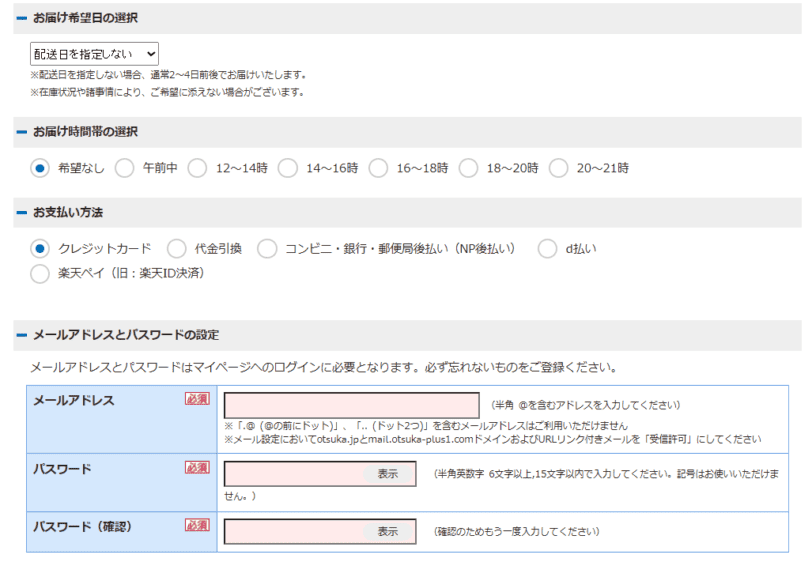Click the 必須 badge beside パスワード（確認）
The width and height of the screenshot is (812, 562).
point(197,525)
